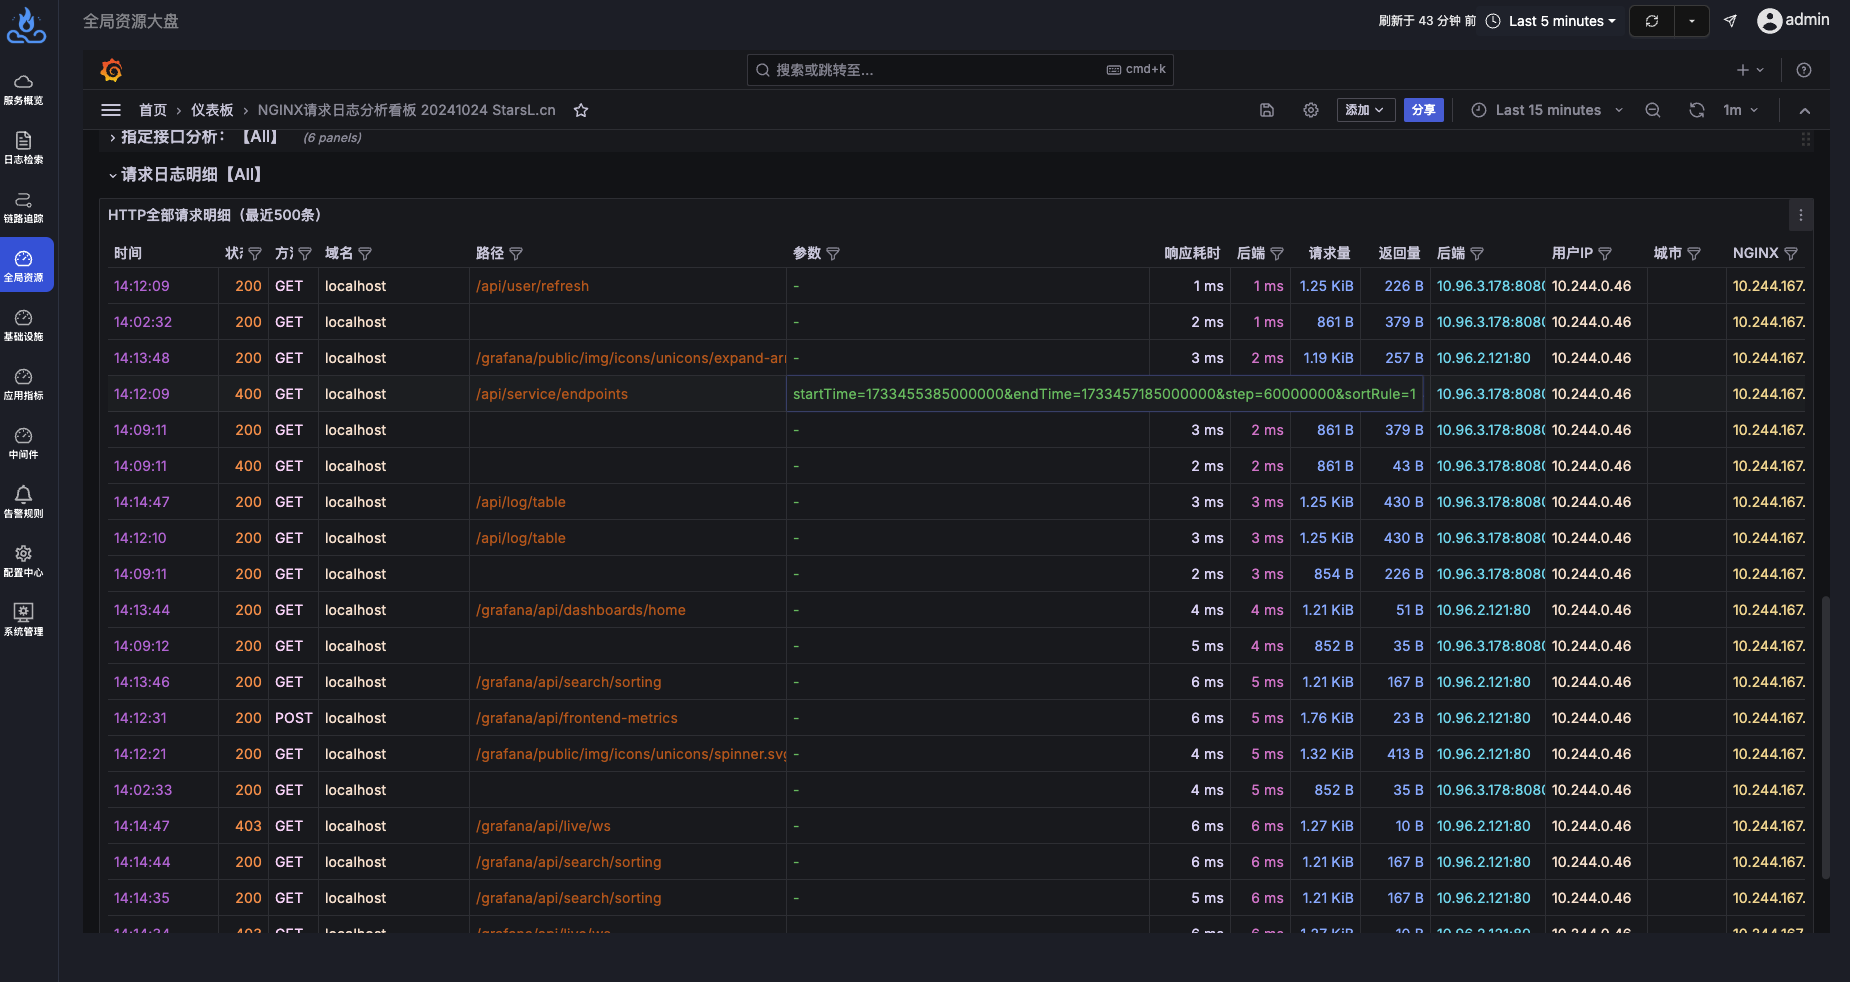Collapse the toolbar with the up chevron
Image resolution: width=1850 pixels, height=982 pixels.
click(x=1805, y=111)
